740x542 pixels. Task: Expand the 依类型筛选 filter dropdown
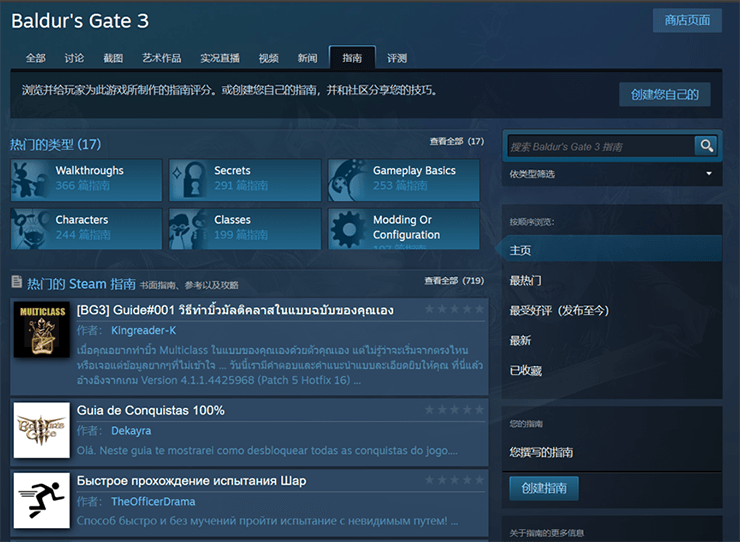[x=612, y=173]
